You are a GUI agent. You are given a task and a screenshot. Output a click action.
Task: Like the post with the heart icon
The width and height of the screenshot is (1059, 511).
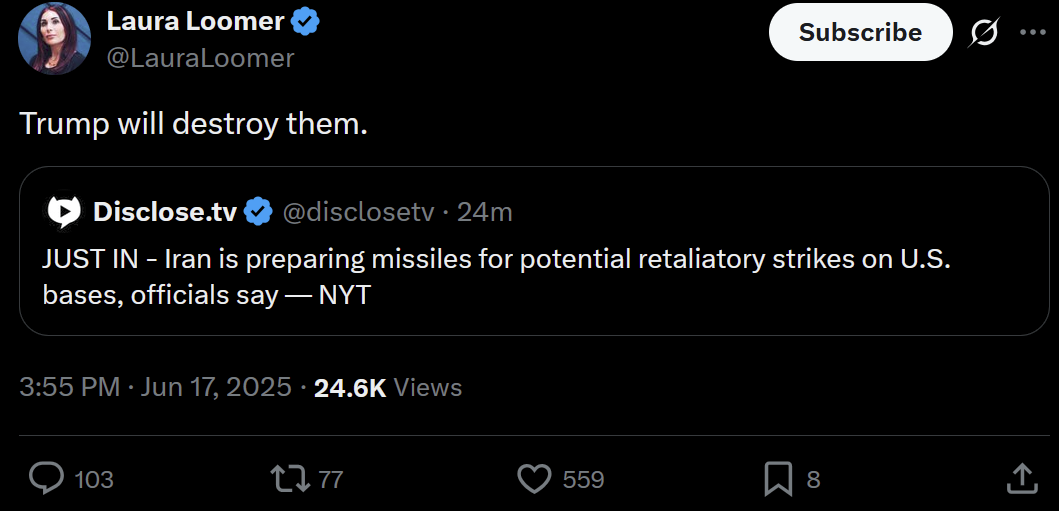click(534, 479)
